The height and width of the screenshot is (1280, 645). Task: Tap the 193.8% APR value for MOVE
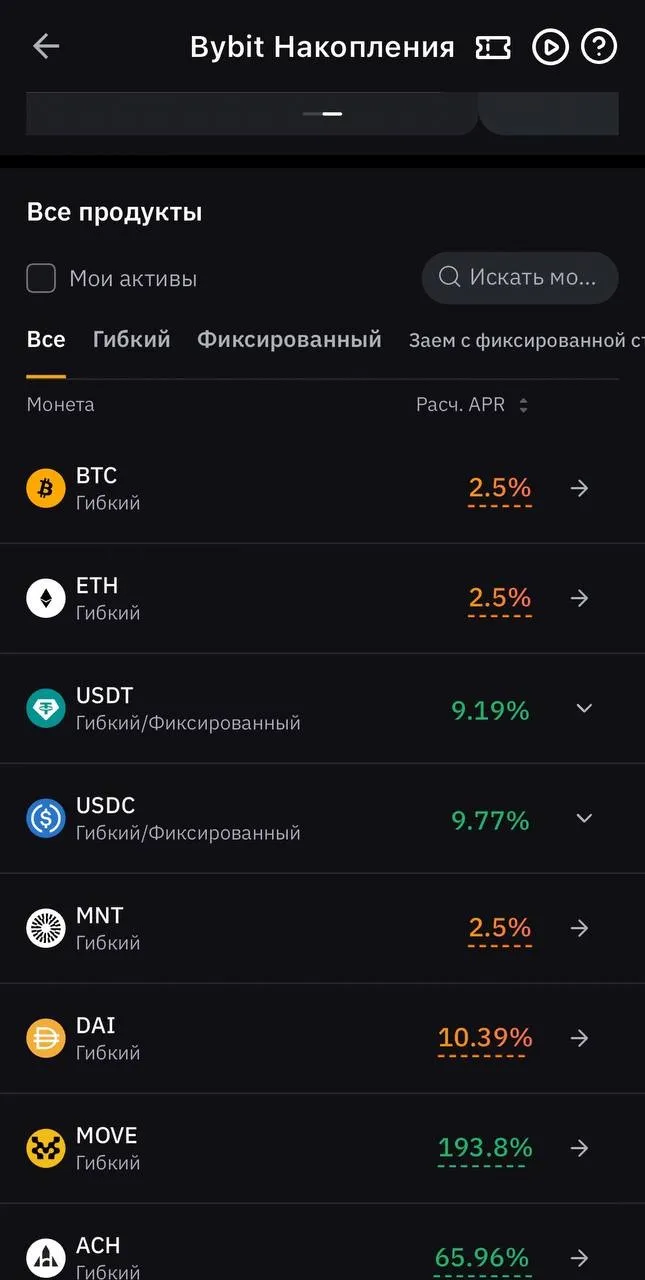point(485,1148)
